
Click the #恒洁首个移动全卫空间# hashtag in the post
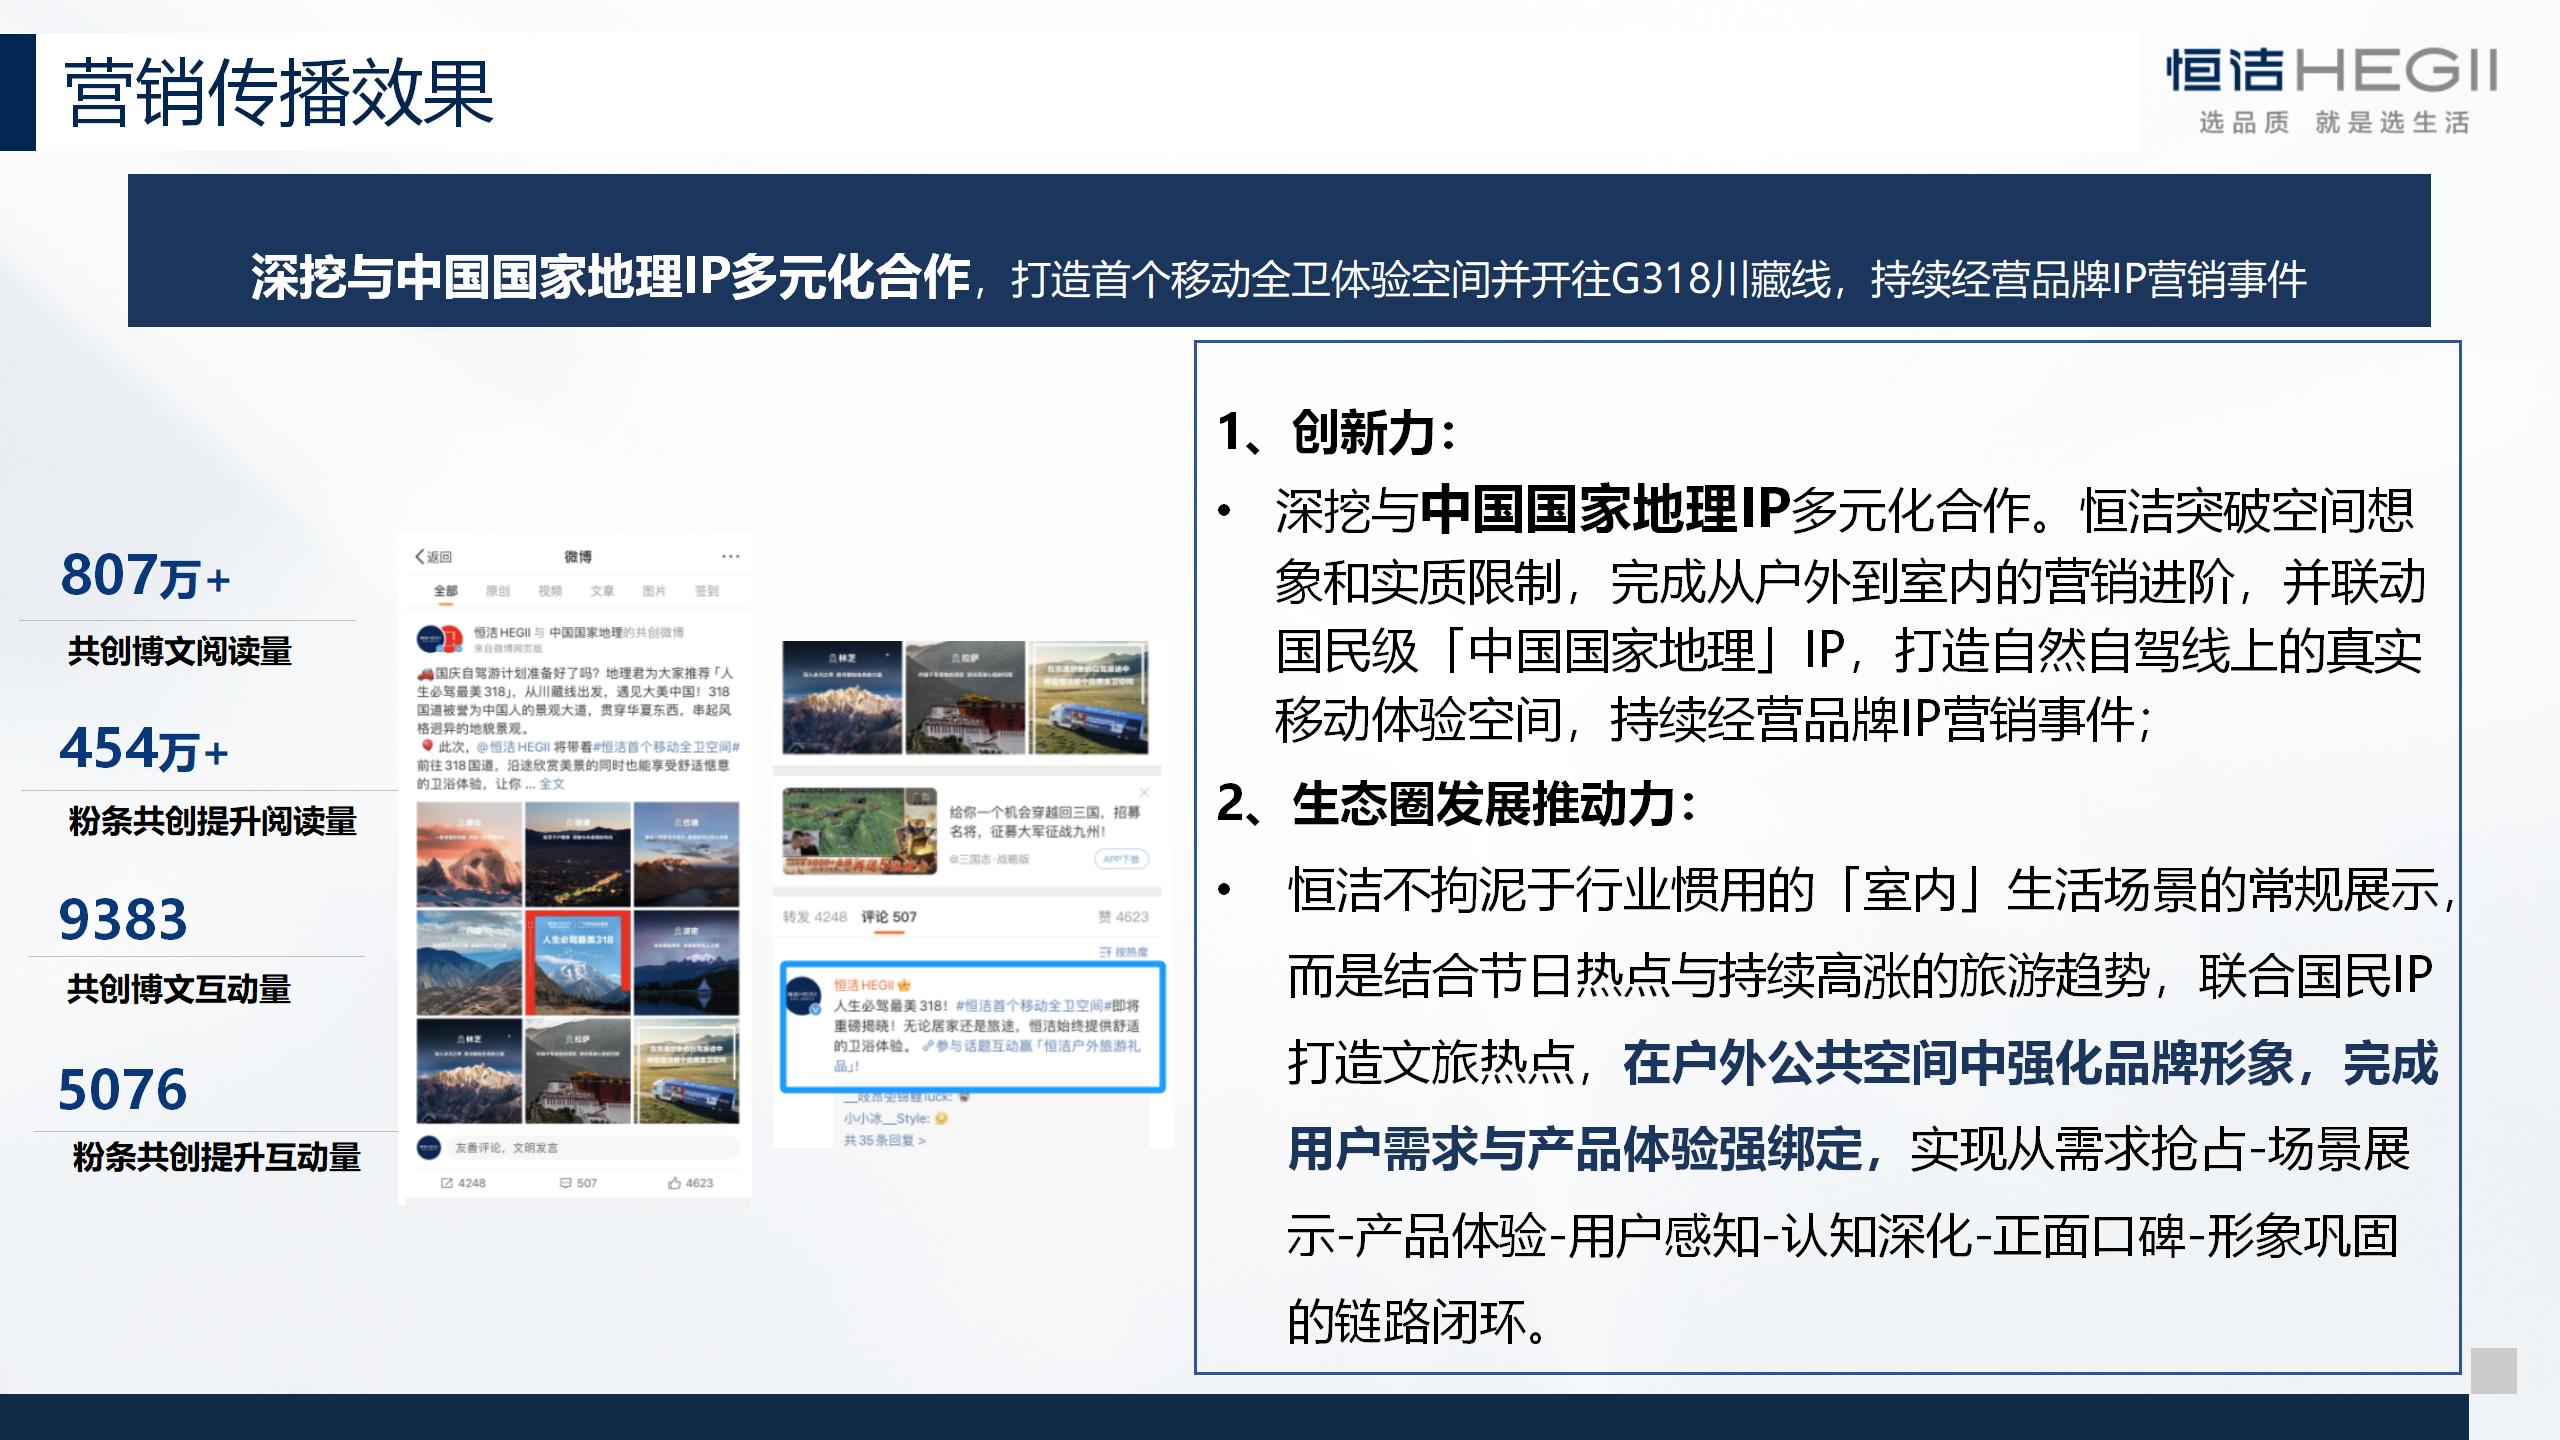pyautogui.click(x=666, y=747)
